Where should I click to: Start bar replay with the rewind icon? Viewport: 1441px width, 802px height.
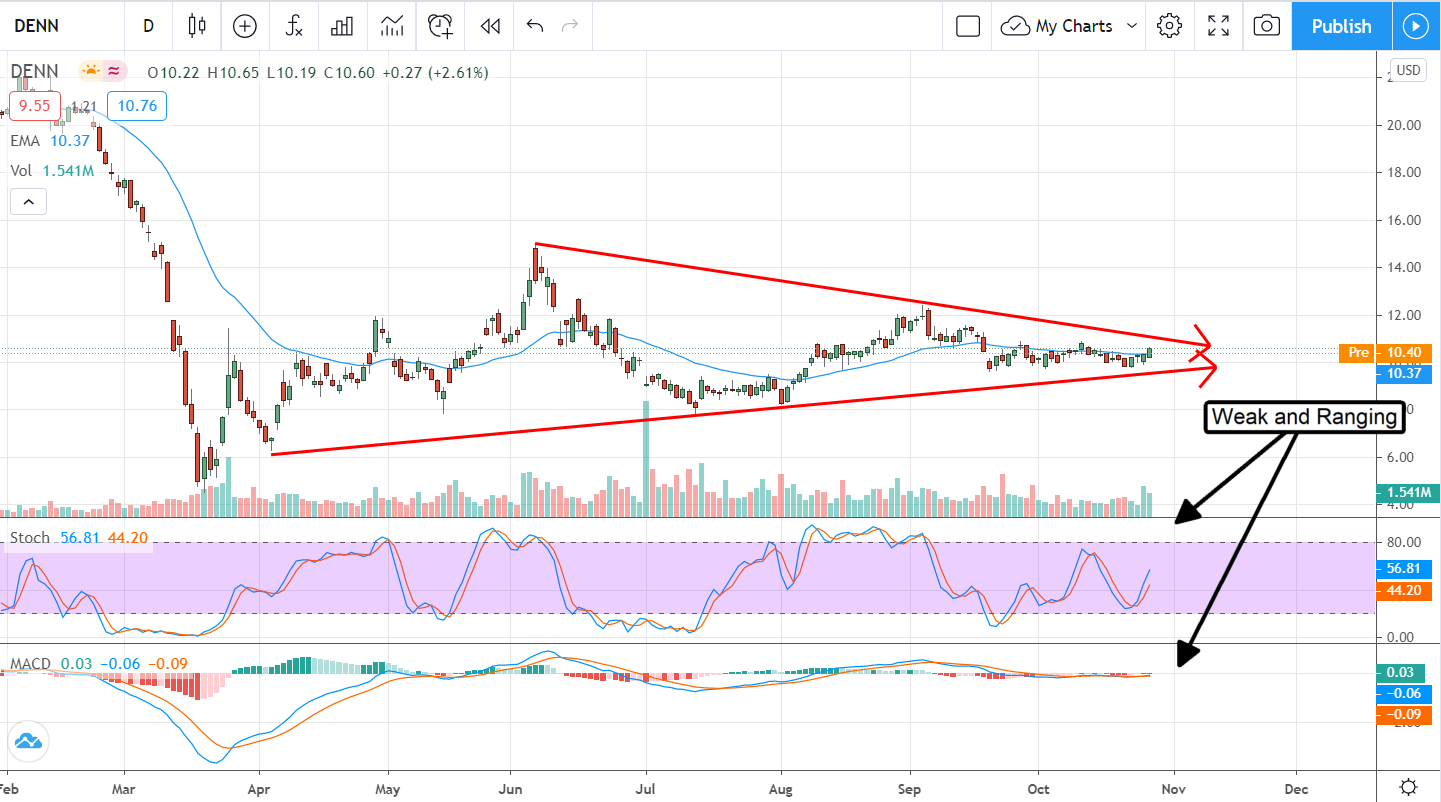490,26
